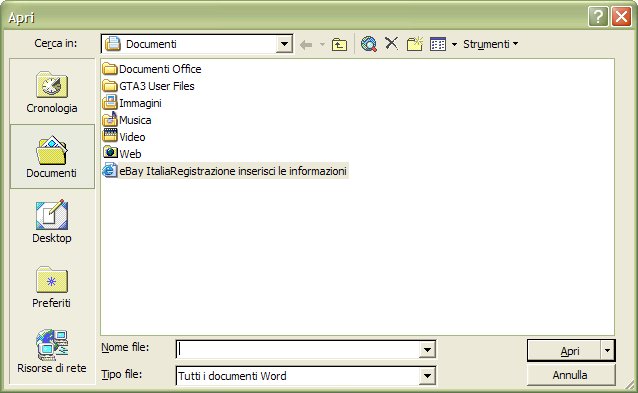Open the Apri button options arrow
This screenshot has height=393, width=638.
(607, 350)
